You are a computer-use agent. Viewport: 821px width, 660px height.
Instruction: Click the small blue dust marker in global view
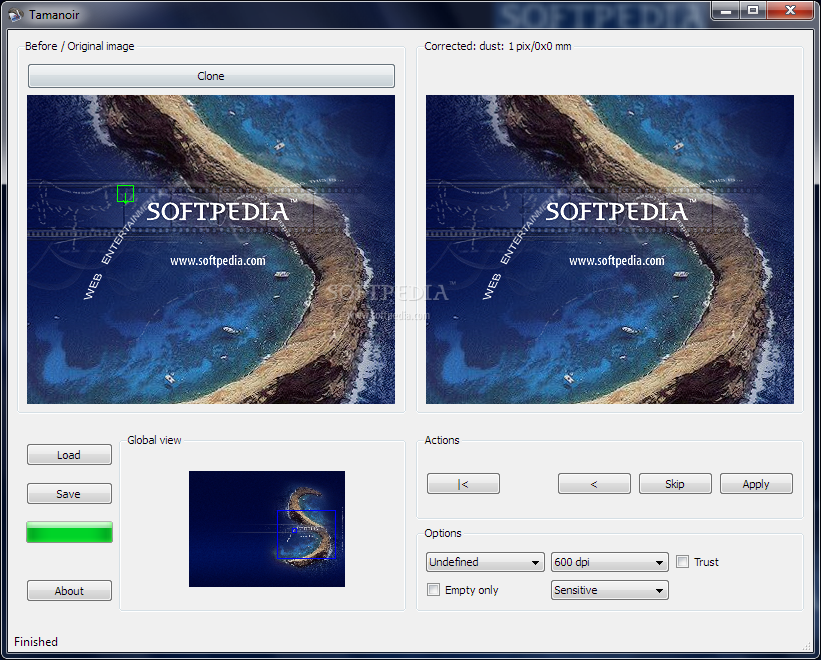[294, 530]
